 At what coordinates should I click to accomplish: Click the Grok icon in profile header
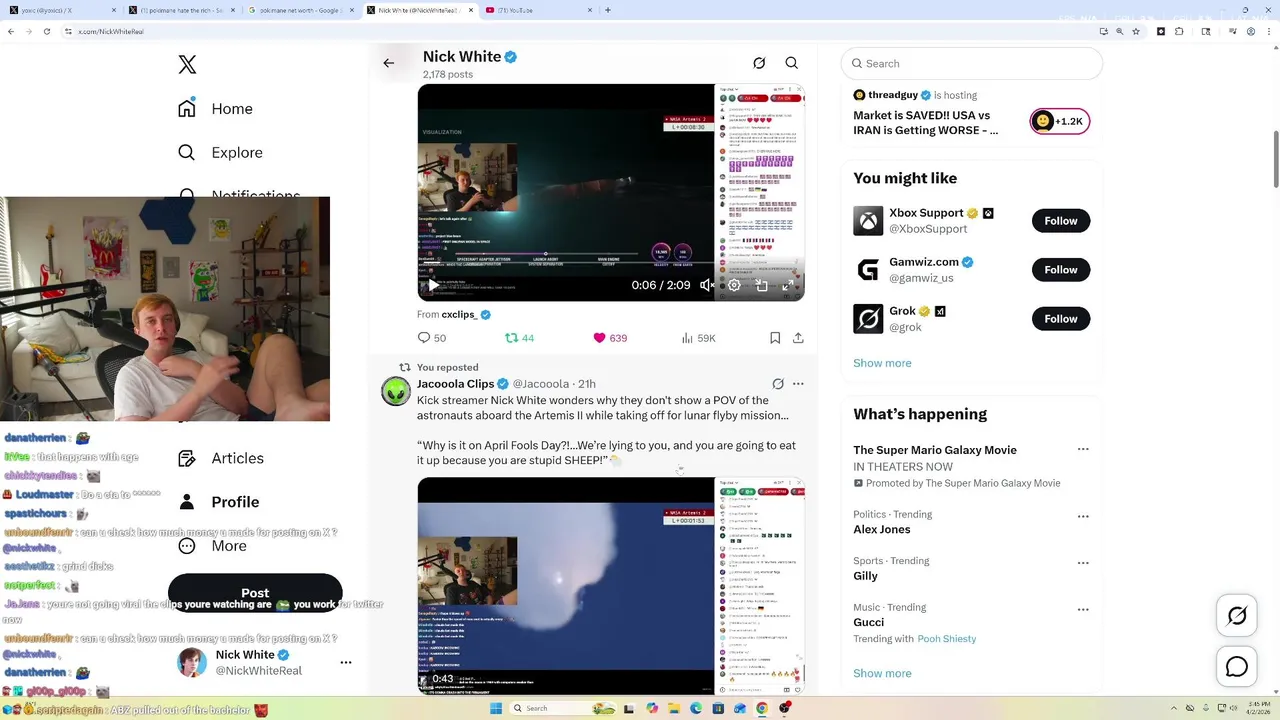click(x=759, y=63)
